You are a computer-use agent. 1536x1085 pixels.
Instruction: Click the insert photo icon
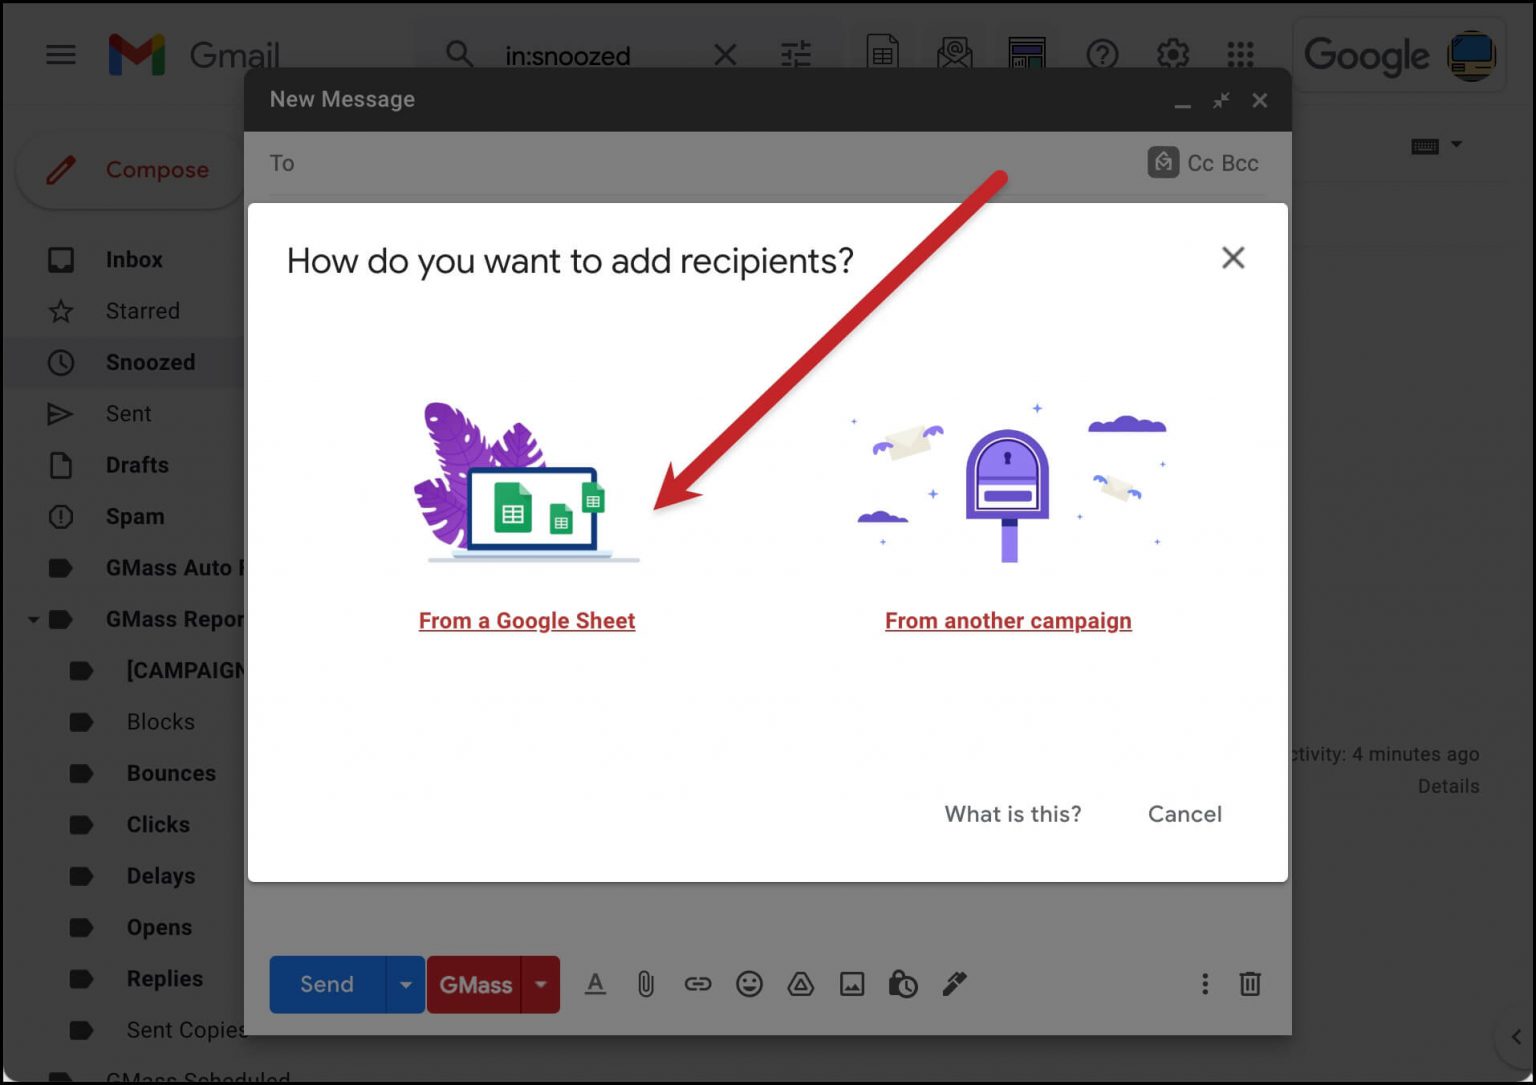point(852,984)
